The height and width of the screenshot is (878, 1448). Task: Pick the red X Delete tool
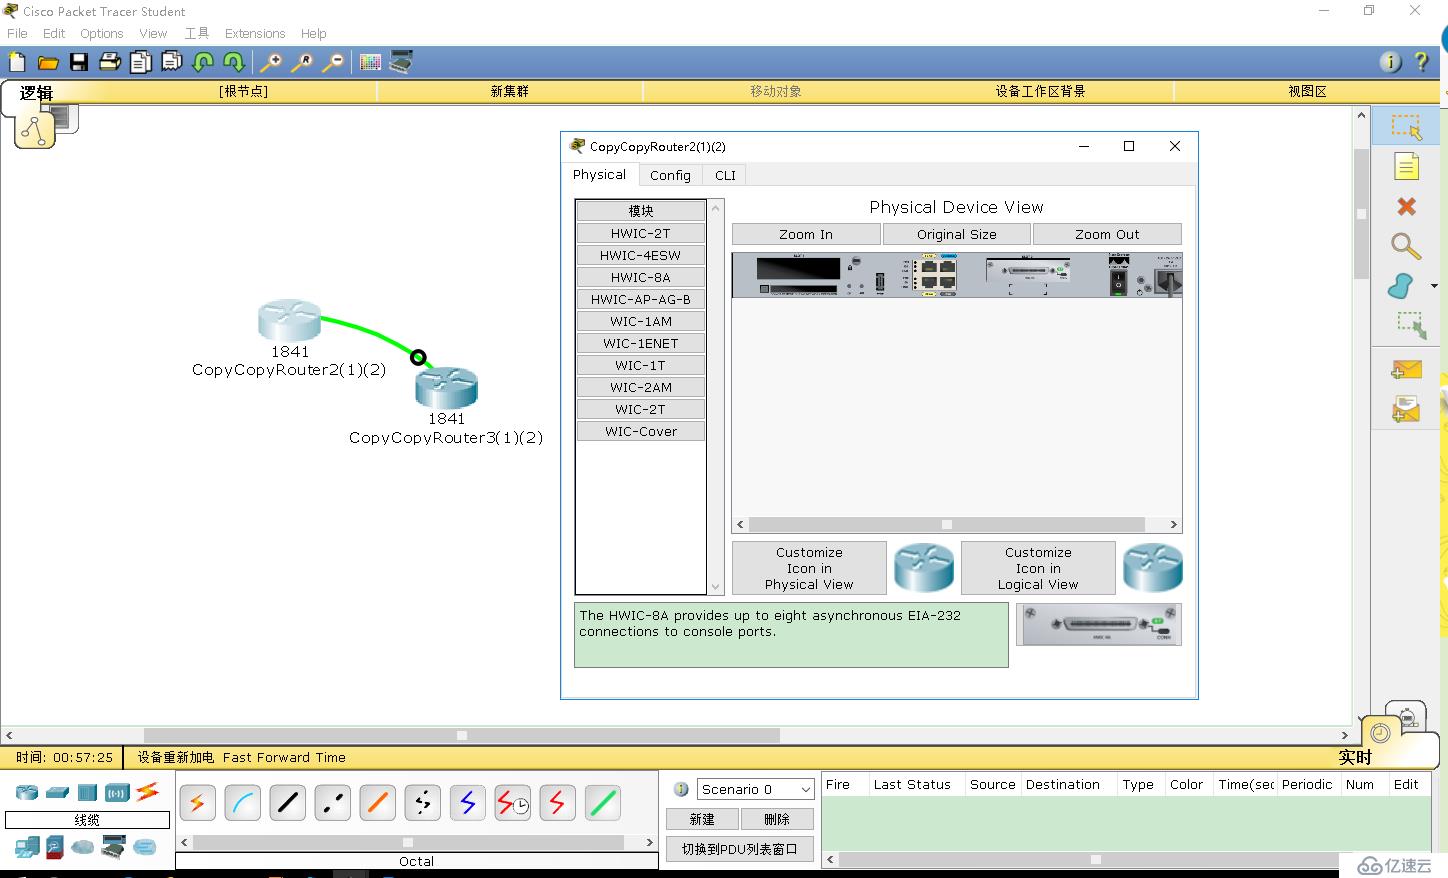(x=1406, y=206)
